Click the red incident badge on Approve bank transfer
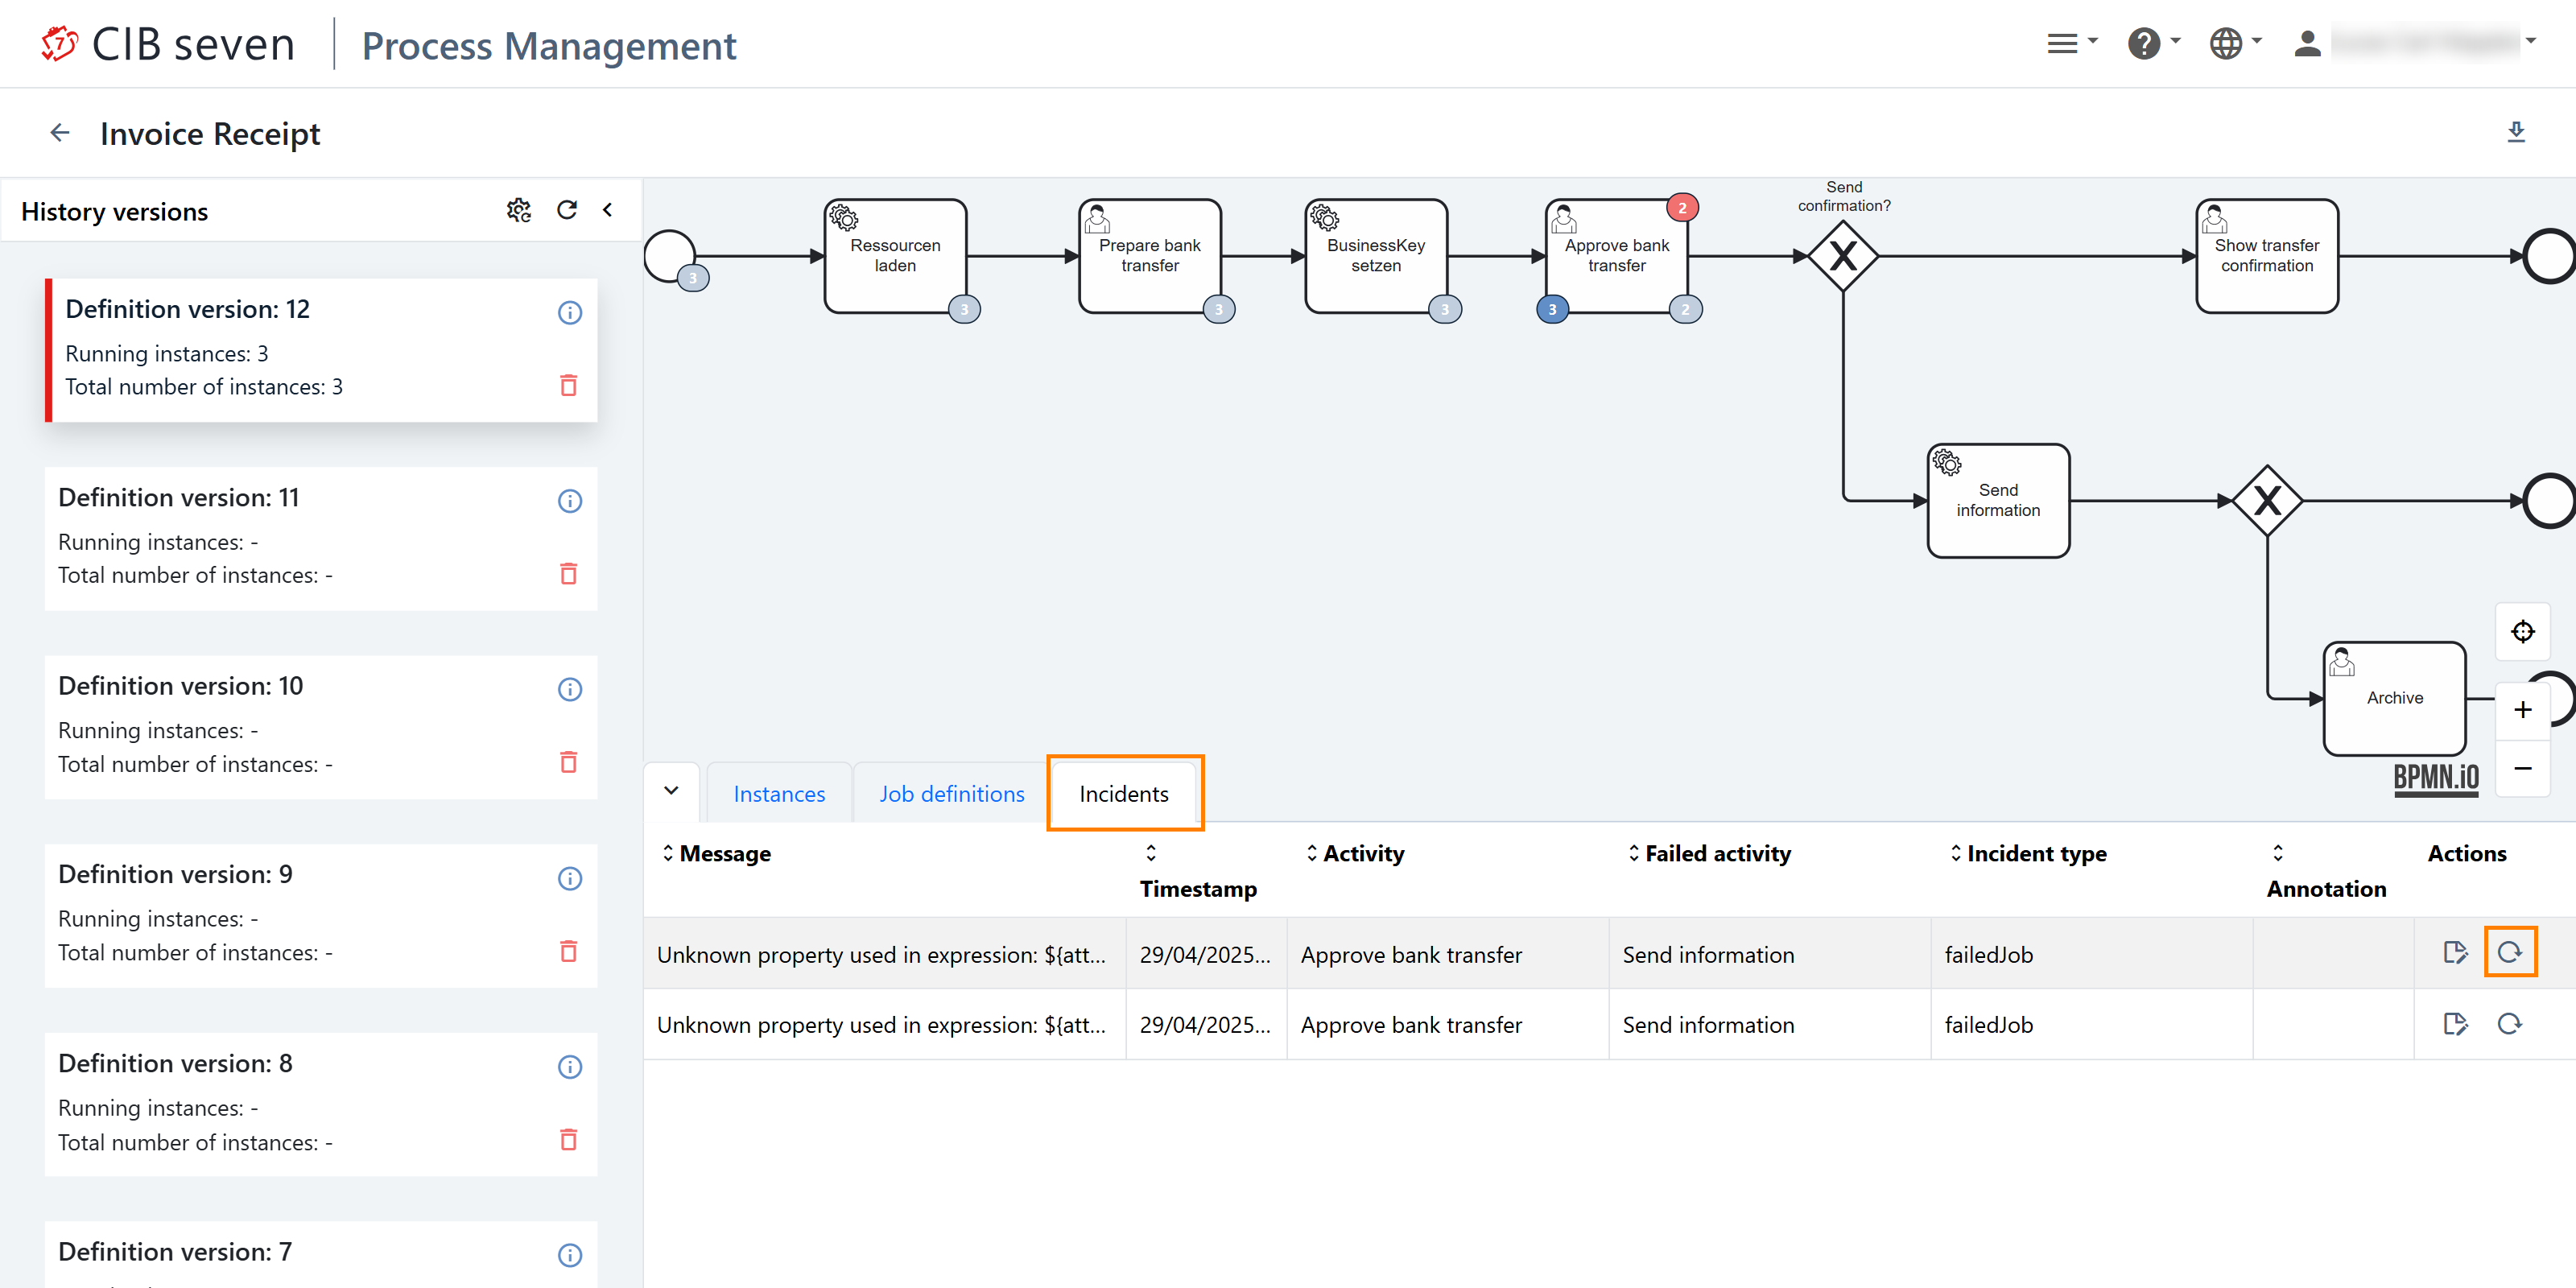The image size is (2576, 1288). pyautogui.click(x=1682, y=208)
